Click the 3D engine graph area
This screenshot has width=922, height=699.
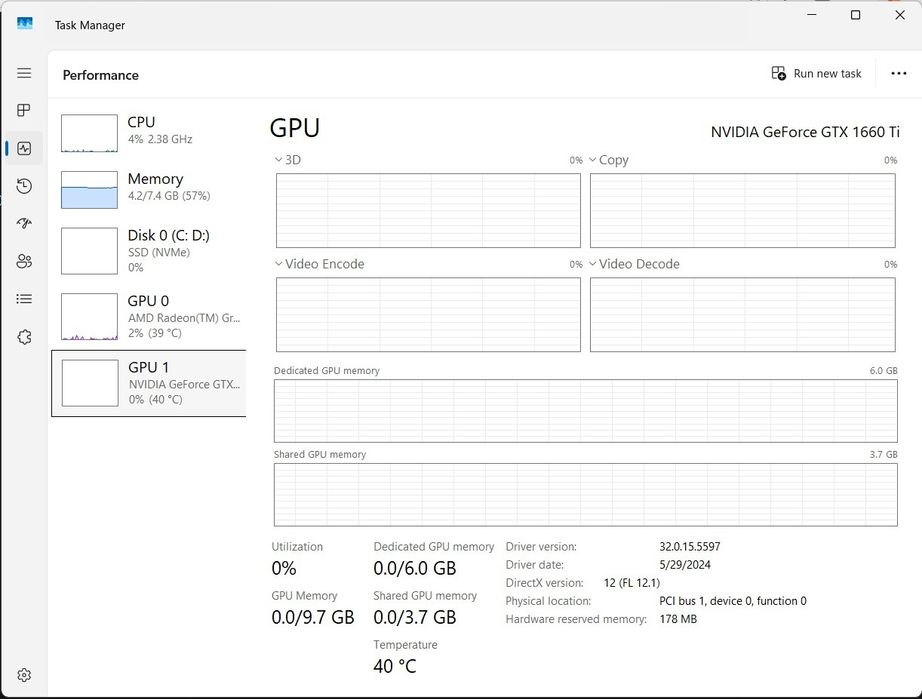[428, 210]
